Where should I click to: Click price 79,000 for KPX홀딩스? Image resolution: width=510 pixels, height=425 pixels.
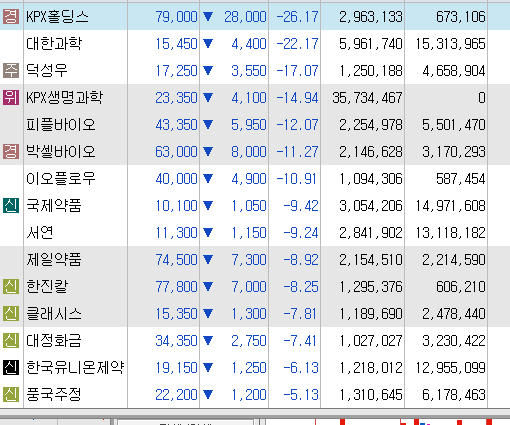click(177, 17)
